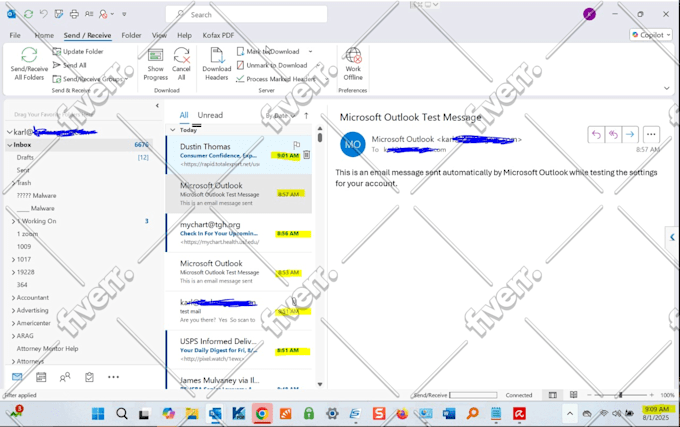Open the Help tab
This screenshot has width=680, height=427.
click(x=184, y=35)
